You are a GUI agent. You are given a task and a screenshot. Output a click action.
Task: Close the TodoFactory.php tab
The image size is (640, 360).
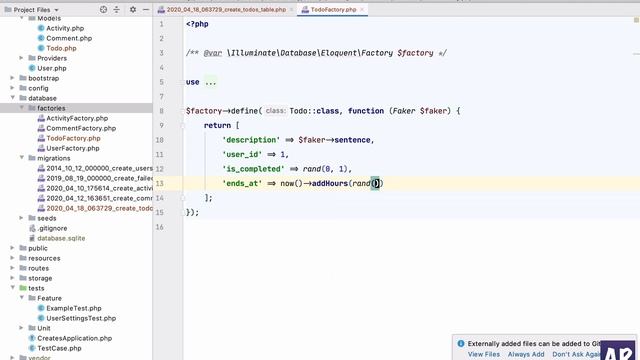tap(362, 9)
